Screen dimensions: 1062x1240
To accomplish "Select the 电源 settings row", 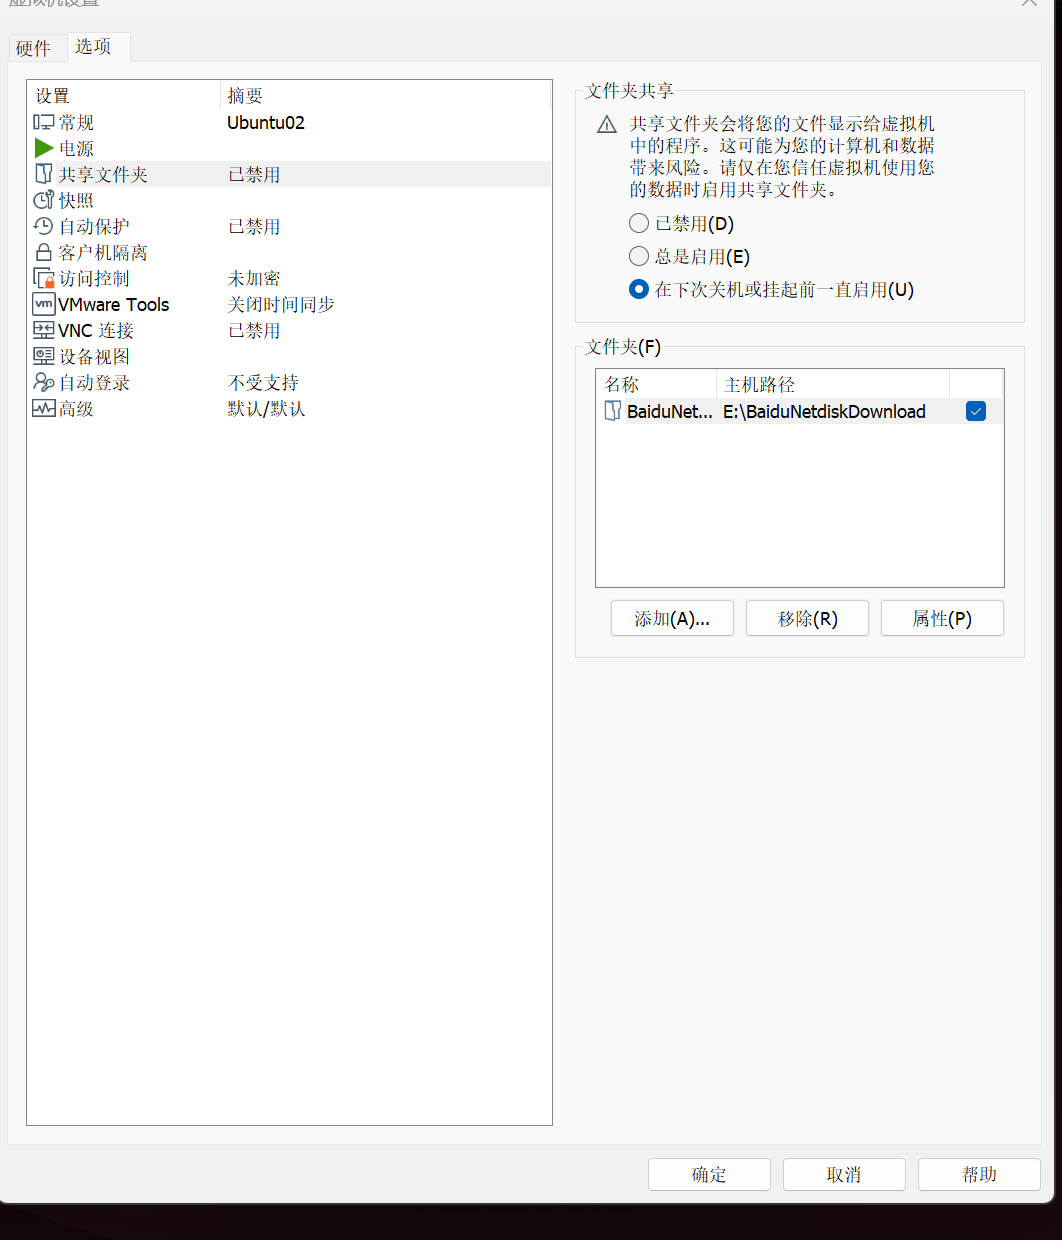I will 290,148.
